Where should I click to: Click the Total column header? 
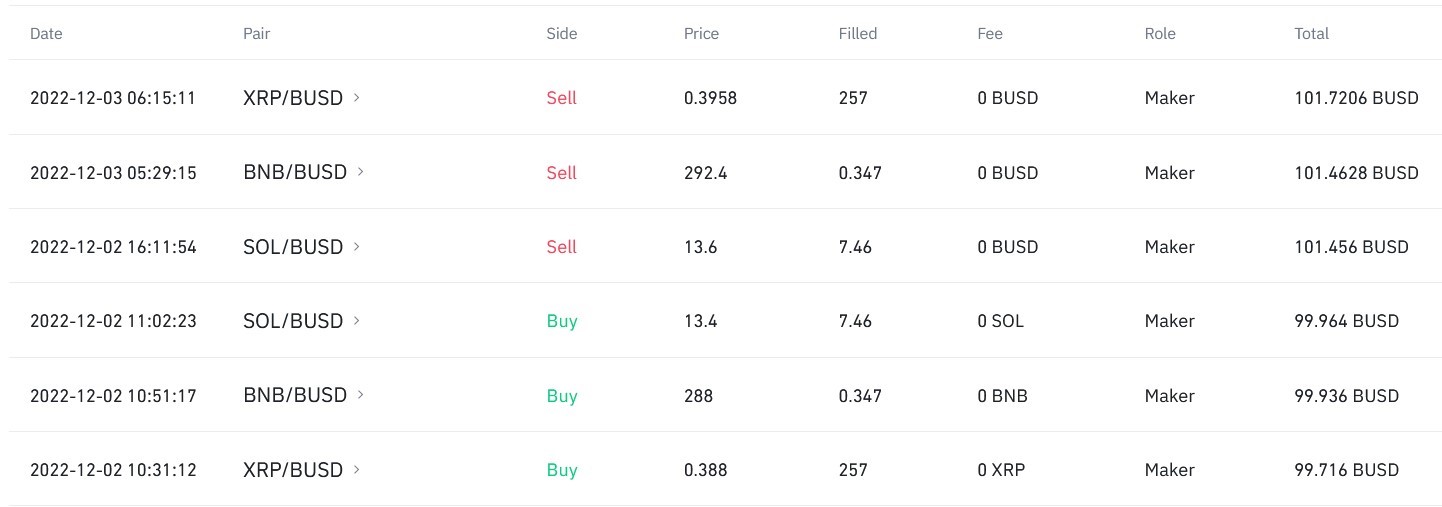(1311, 33)
